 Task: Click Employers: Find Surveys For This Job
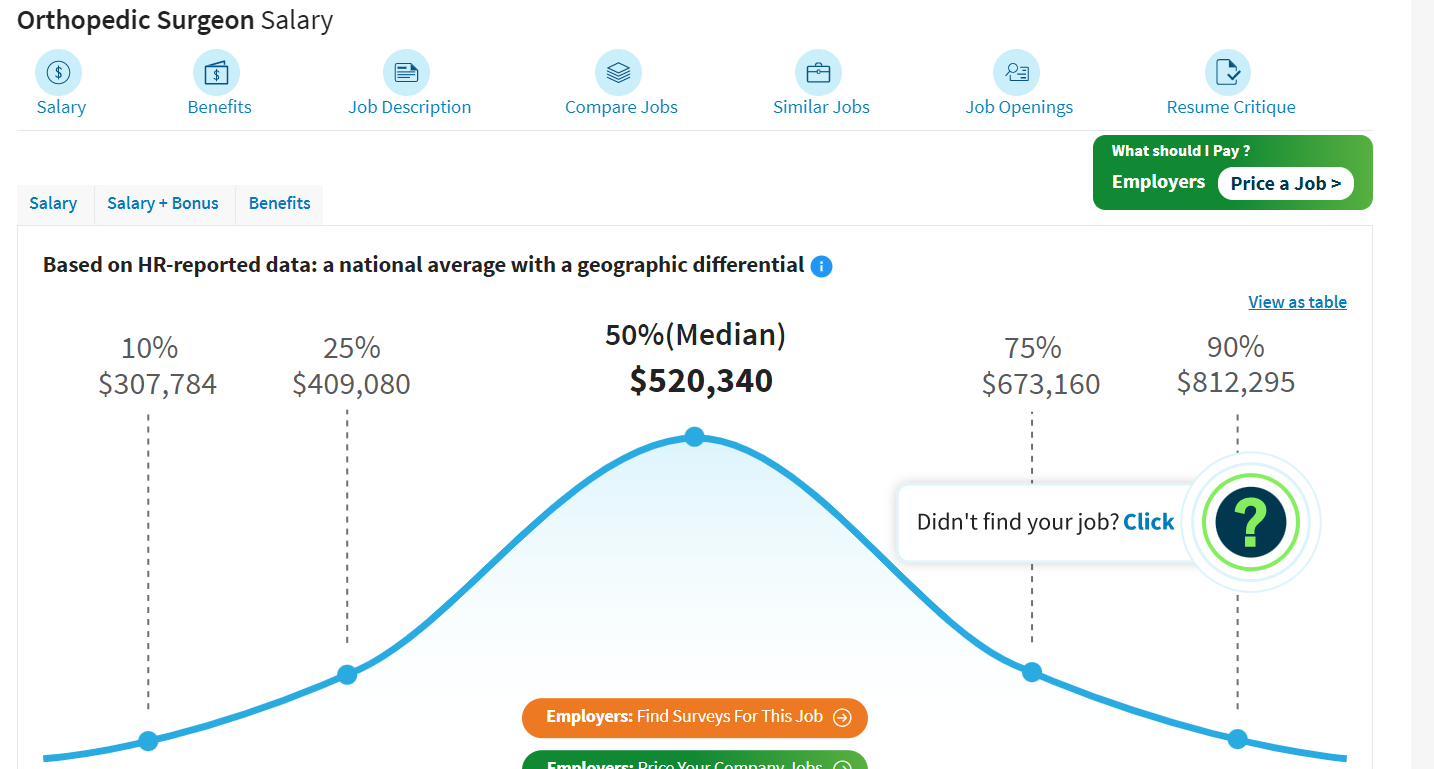tap(695, 717)
